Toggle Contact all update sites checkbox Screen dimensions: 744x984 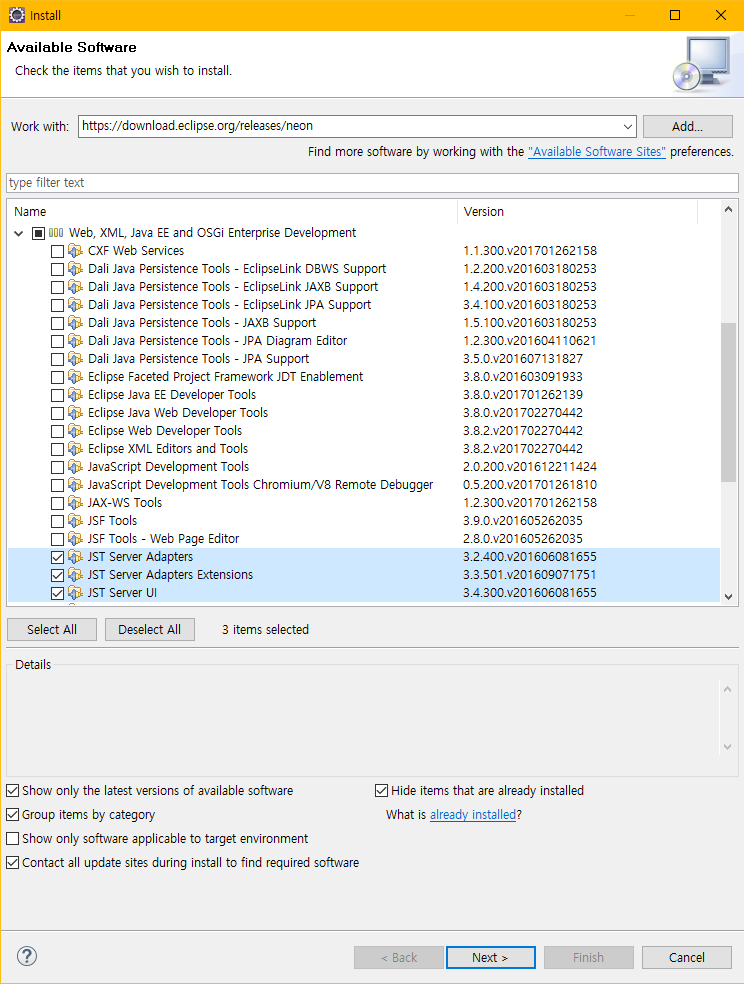pyautogui.click(x=13, y=862)
